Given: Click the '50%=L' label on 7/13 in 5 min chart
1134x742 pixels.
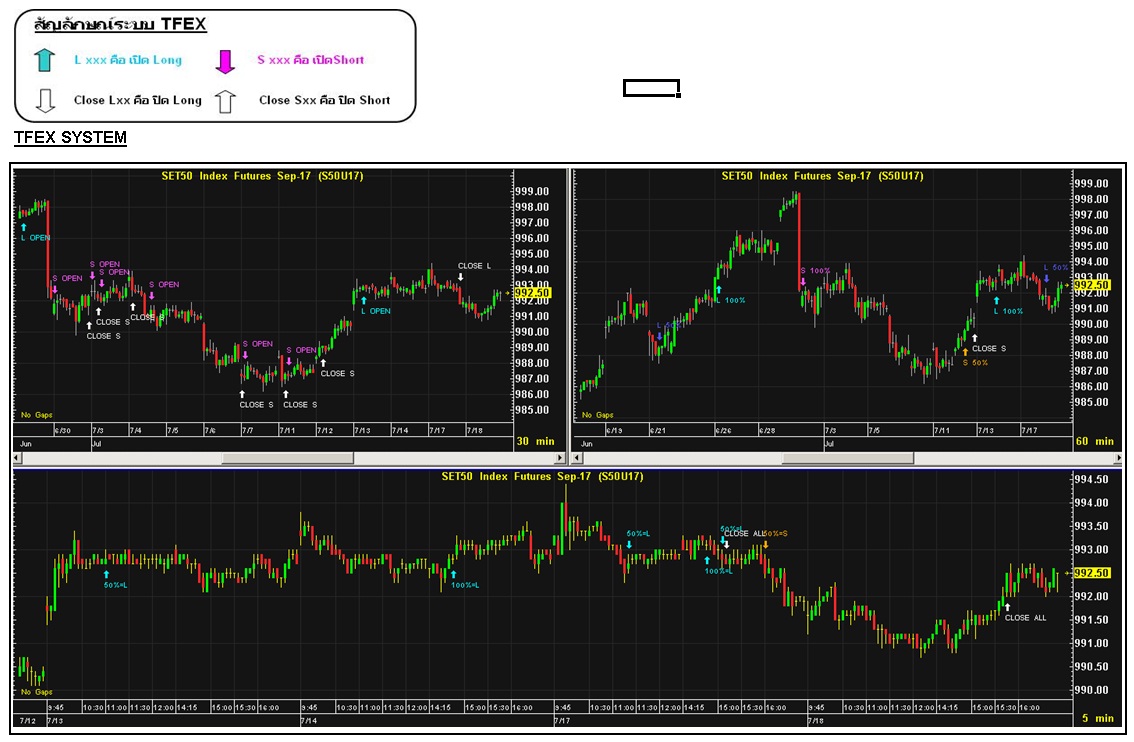Looking at the screenshot, I should [x=115, y=585].
